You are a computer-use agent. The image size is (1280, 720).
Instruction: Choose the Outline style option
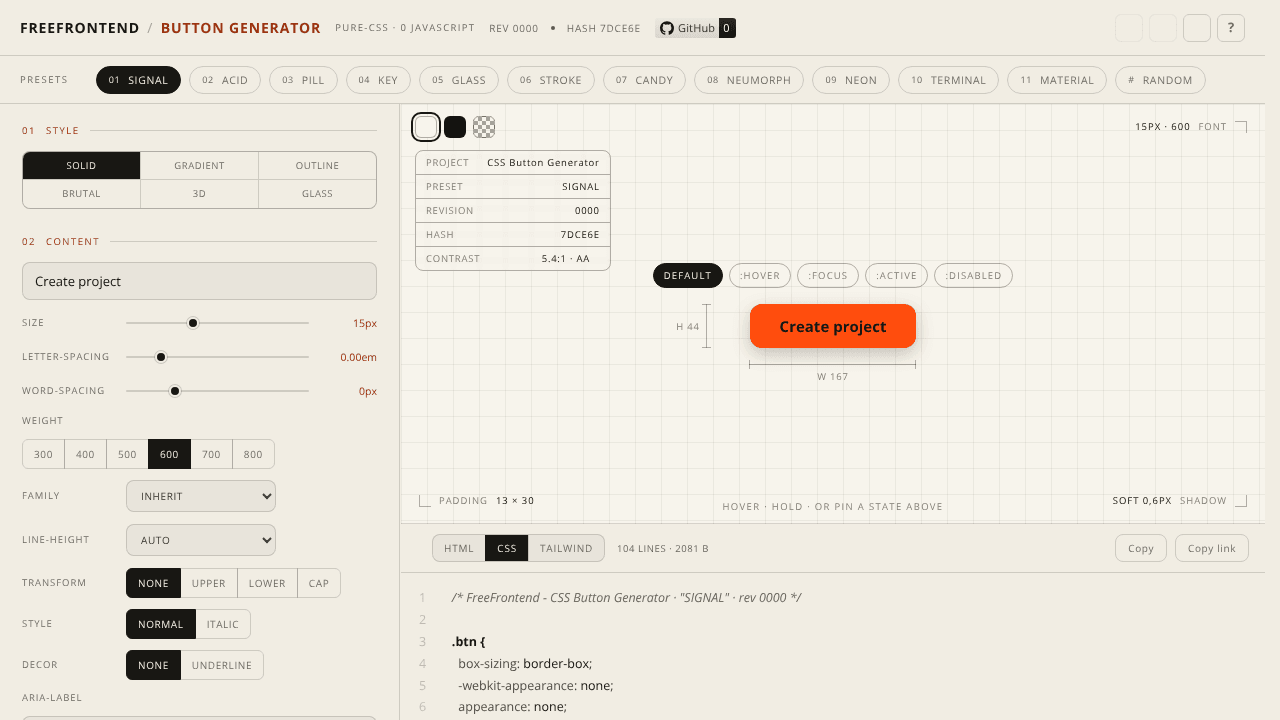tap(317, 166)
